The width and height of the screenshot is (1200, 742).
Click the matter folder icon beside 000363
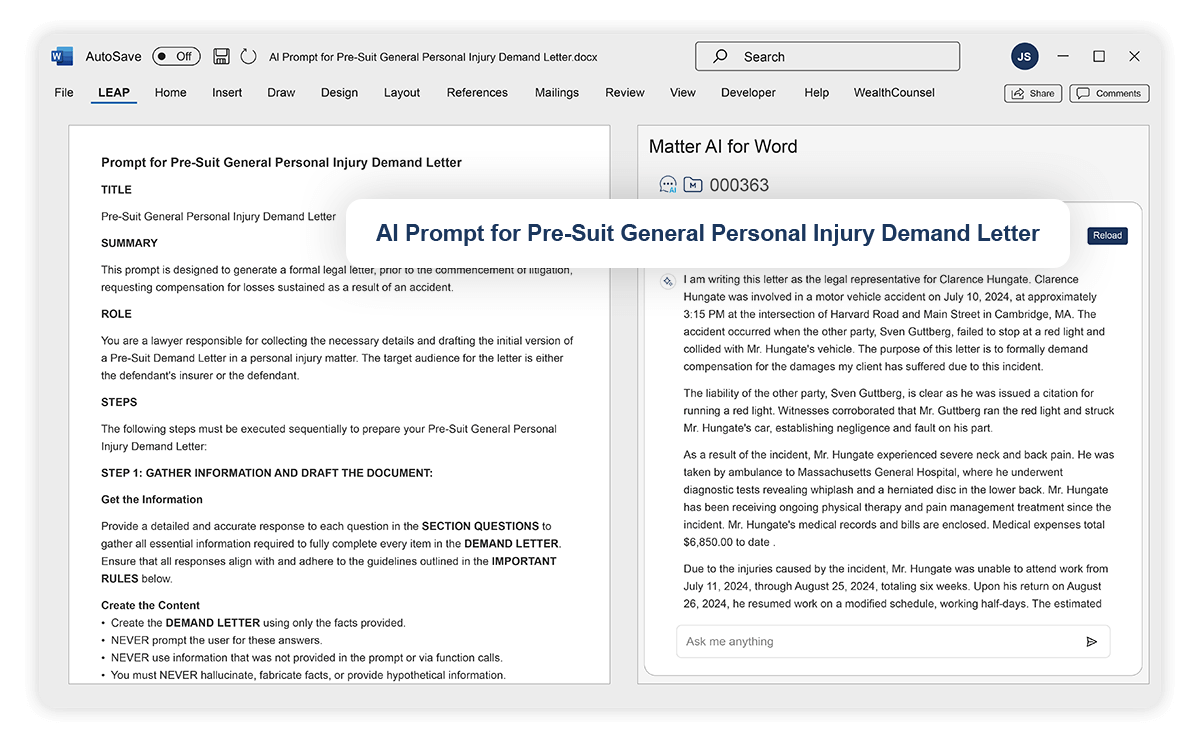click(693, 184)
